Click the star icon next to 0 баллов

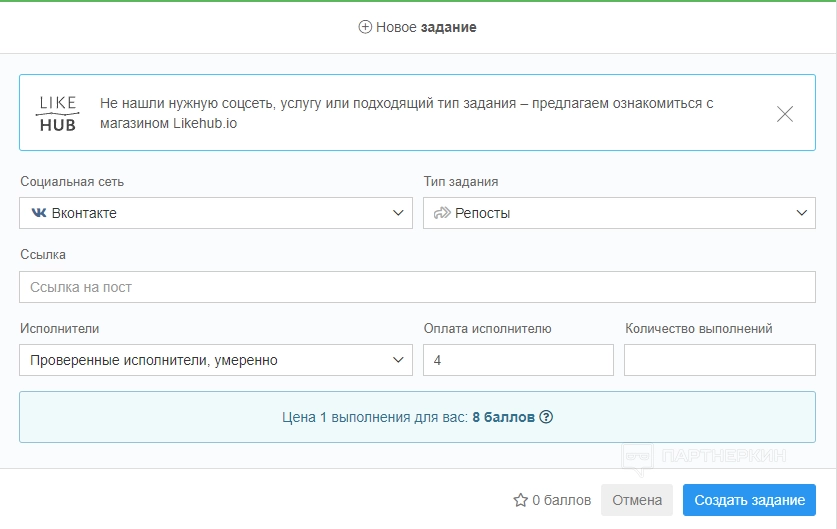(520, 500)
